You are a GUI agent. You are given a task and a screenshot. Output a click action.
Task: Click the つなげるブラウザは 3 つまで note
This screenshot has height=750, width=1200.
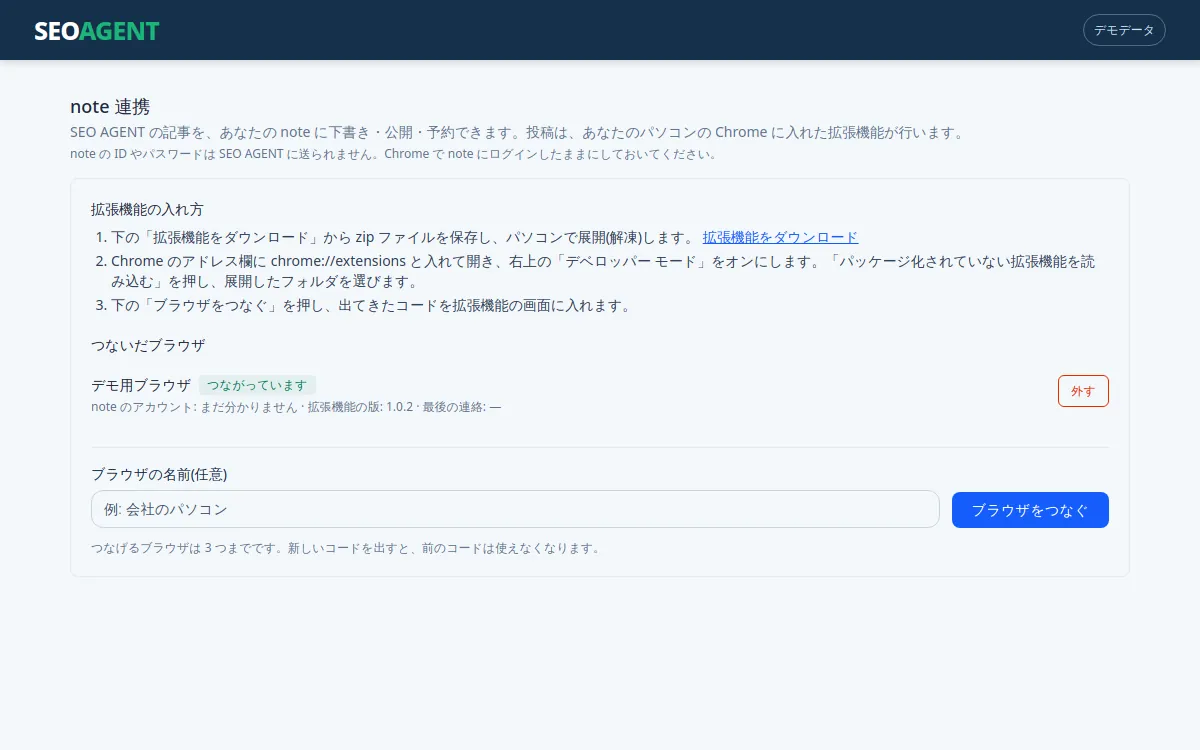[x=345, y=548]
